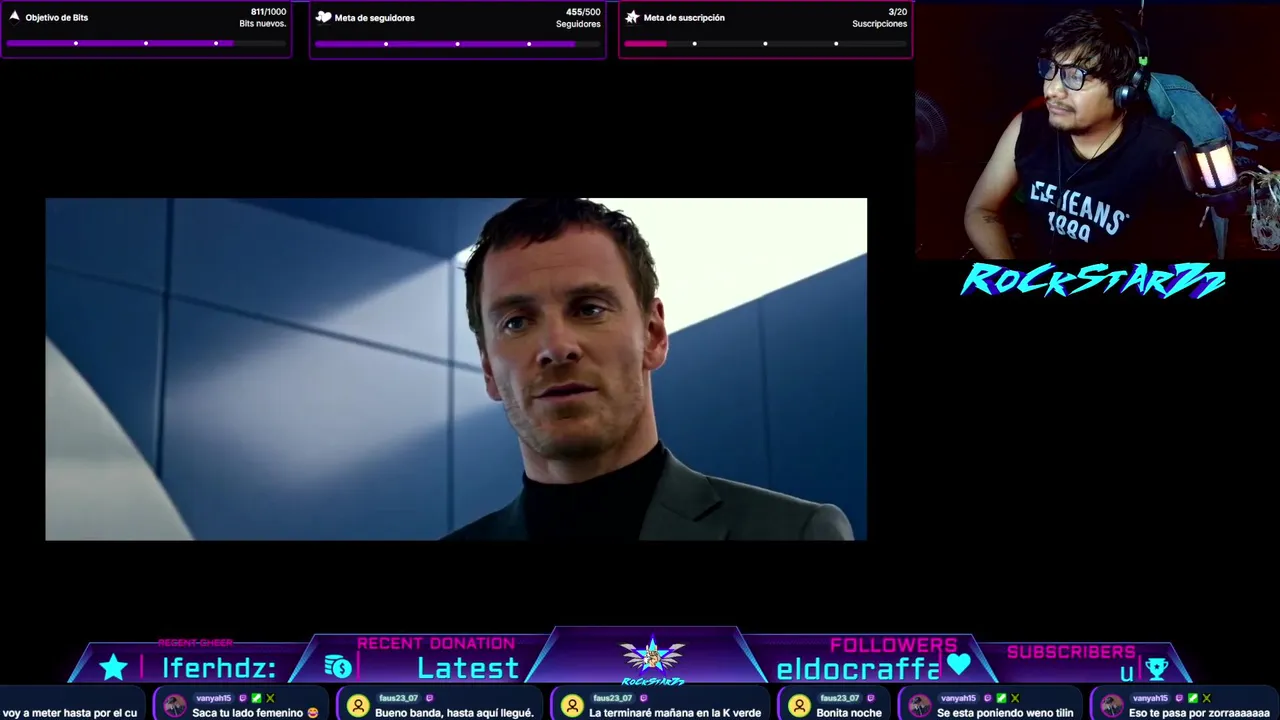Click the Objetivo de Bits triangle icon
This screenshot has height=720, width=1280.
pyautogui.click(x=14, y=16)
